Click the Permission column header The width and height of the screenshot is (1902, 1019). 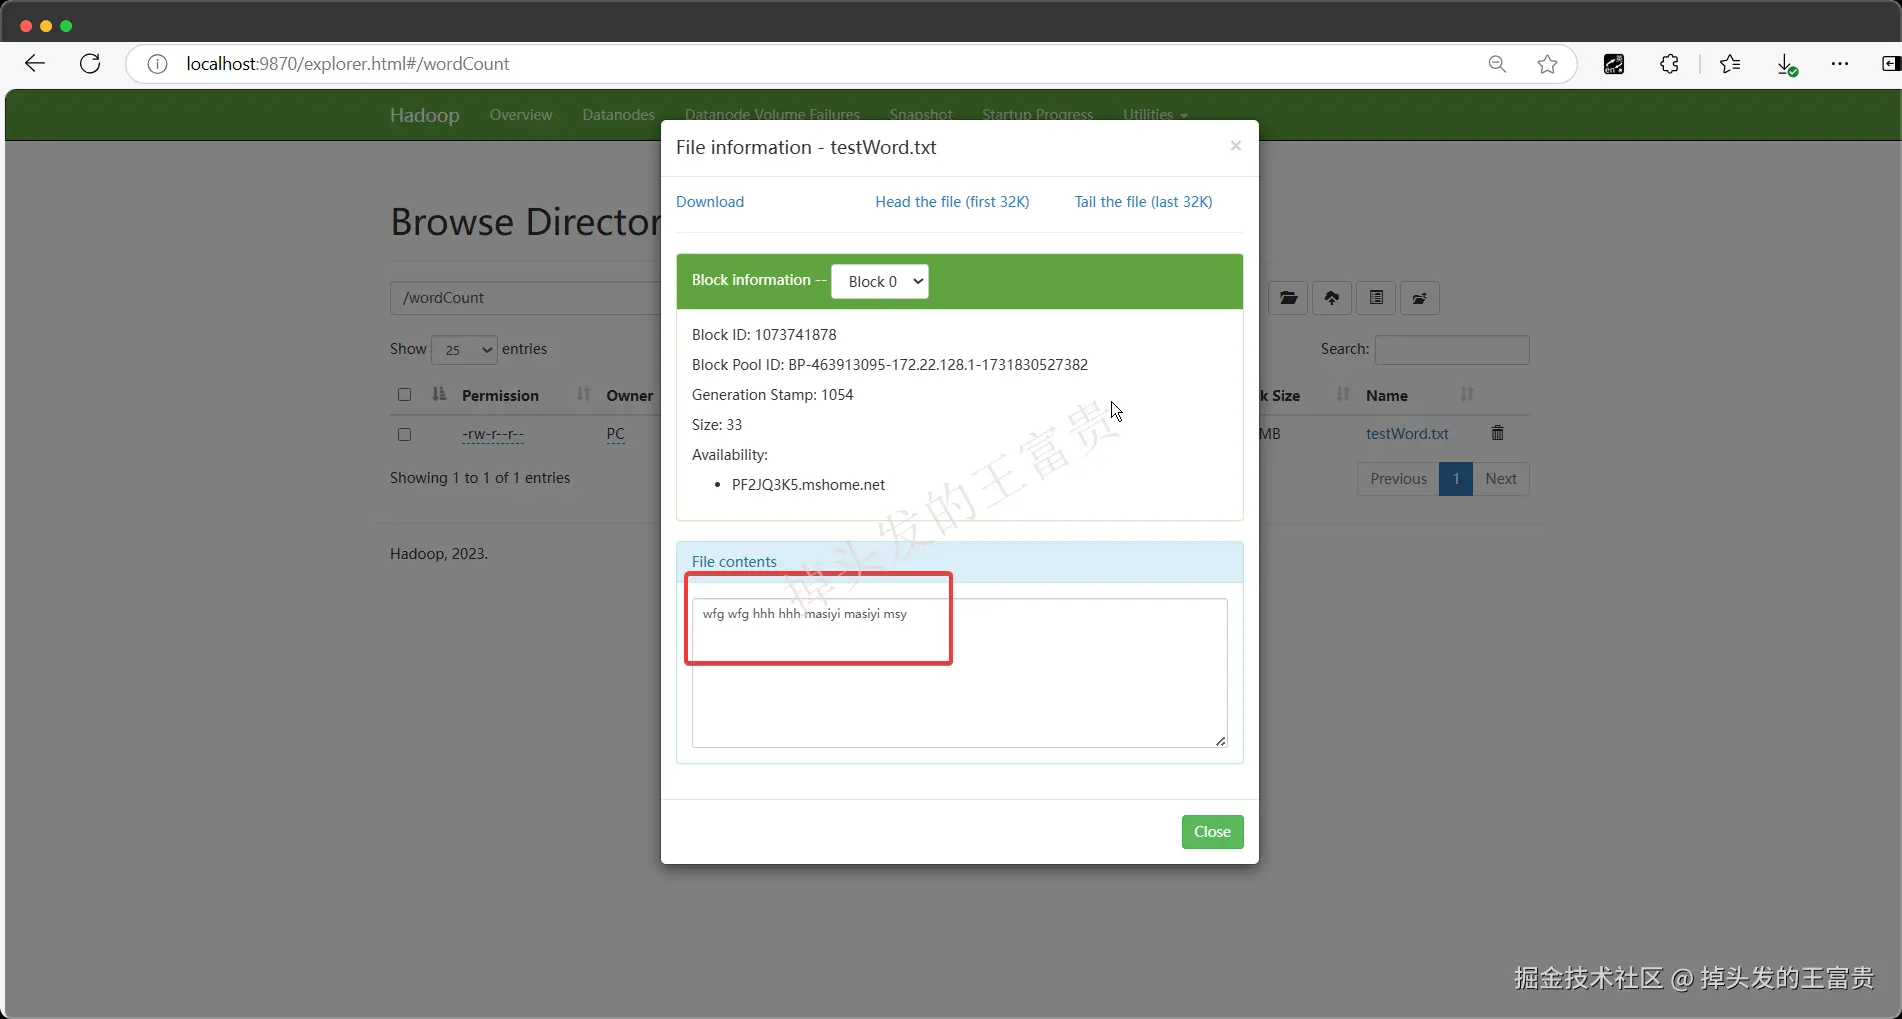point(500,396)
